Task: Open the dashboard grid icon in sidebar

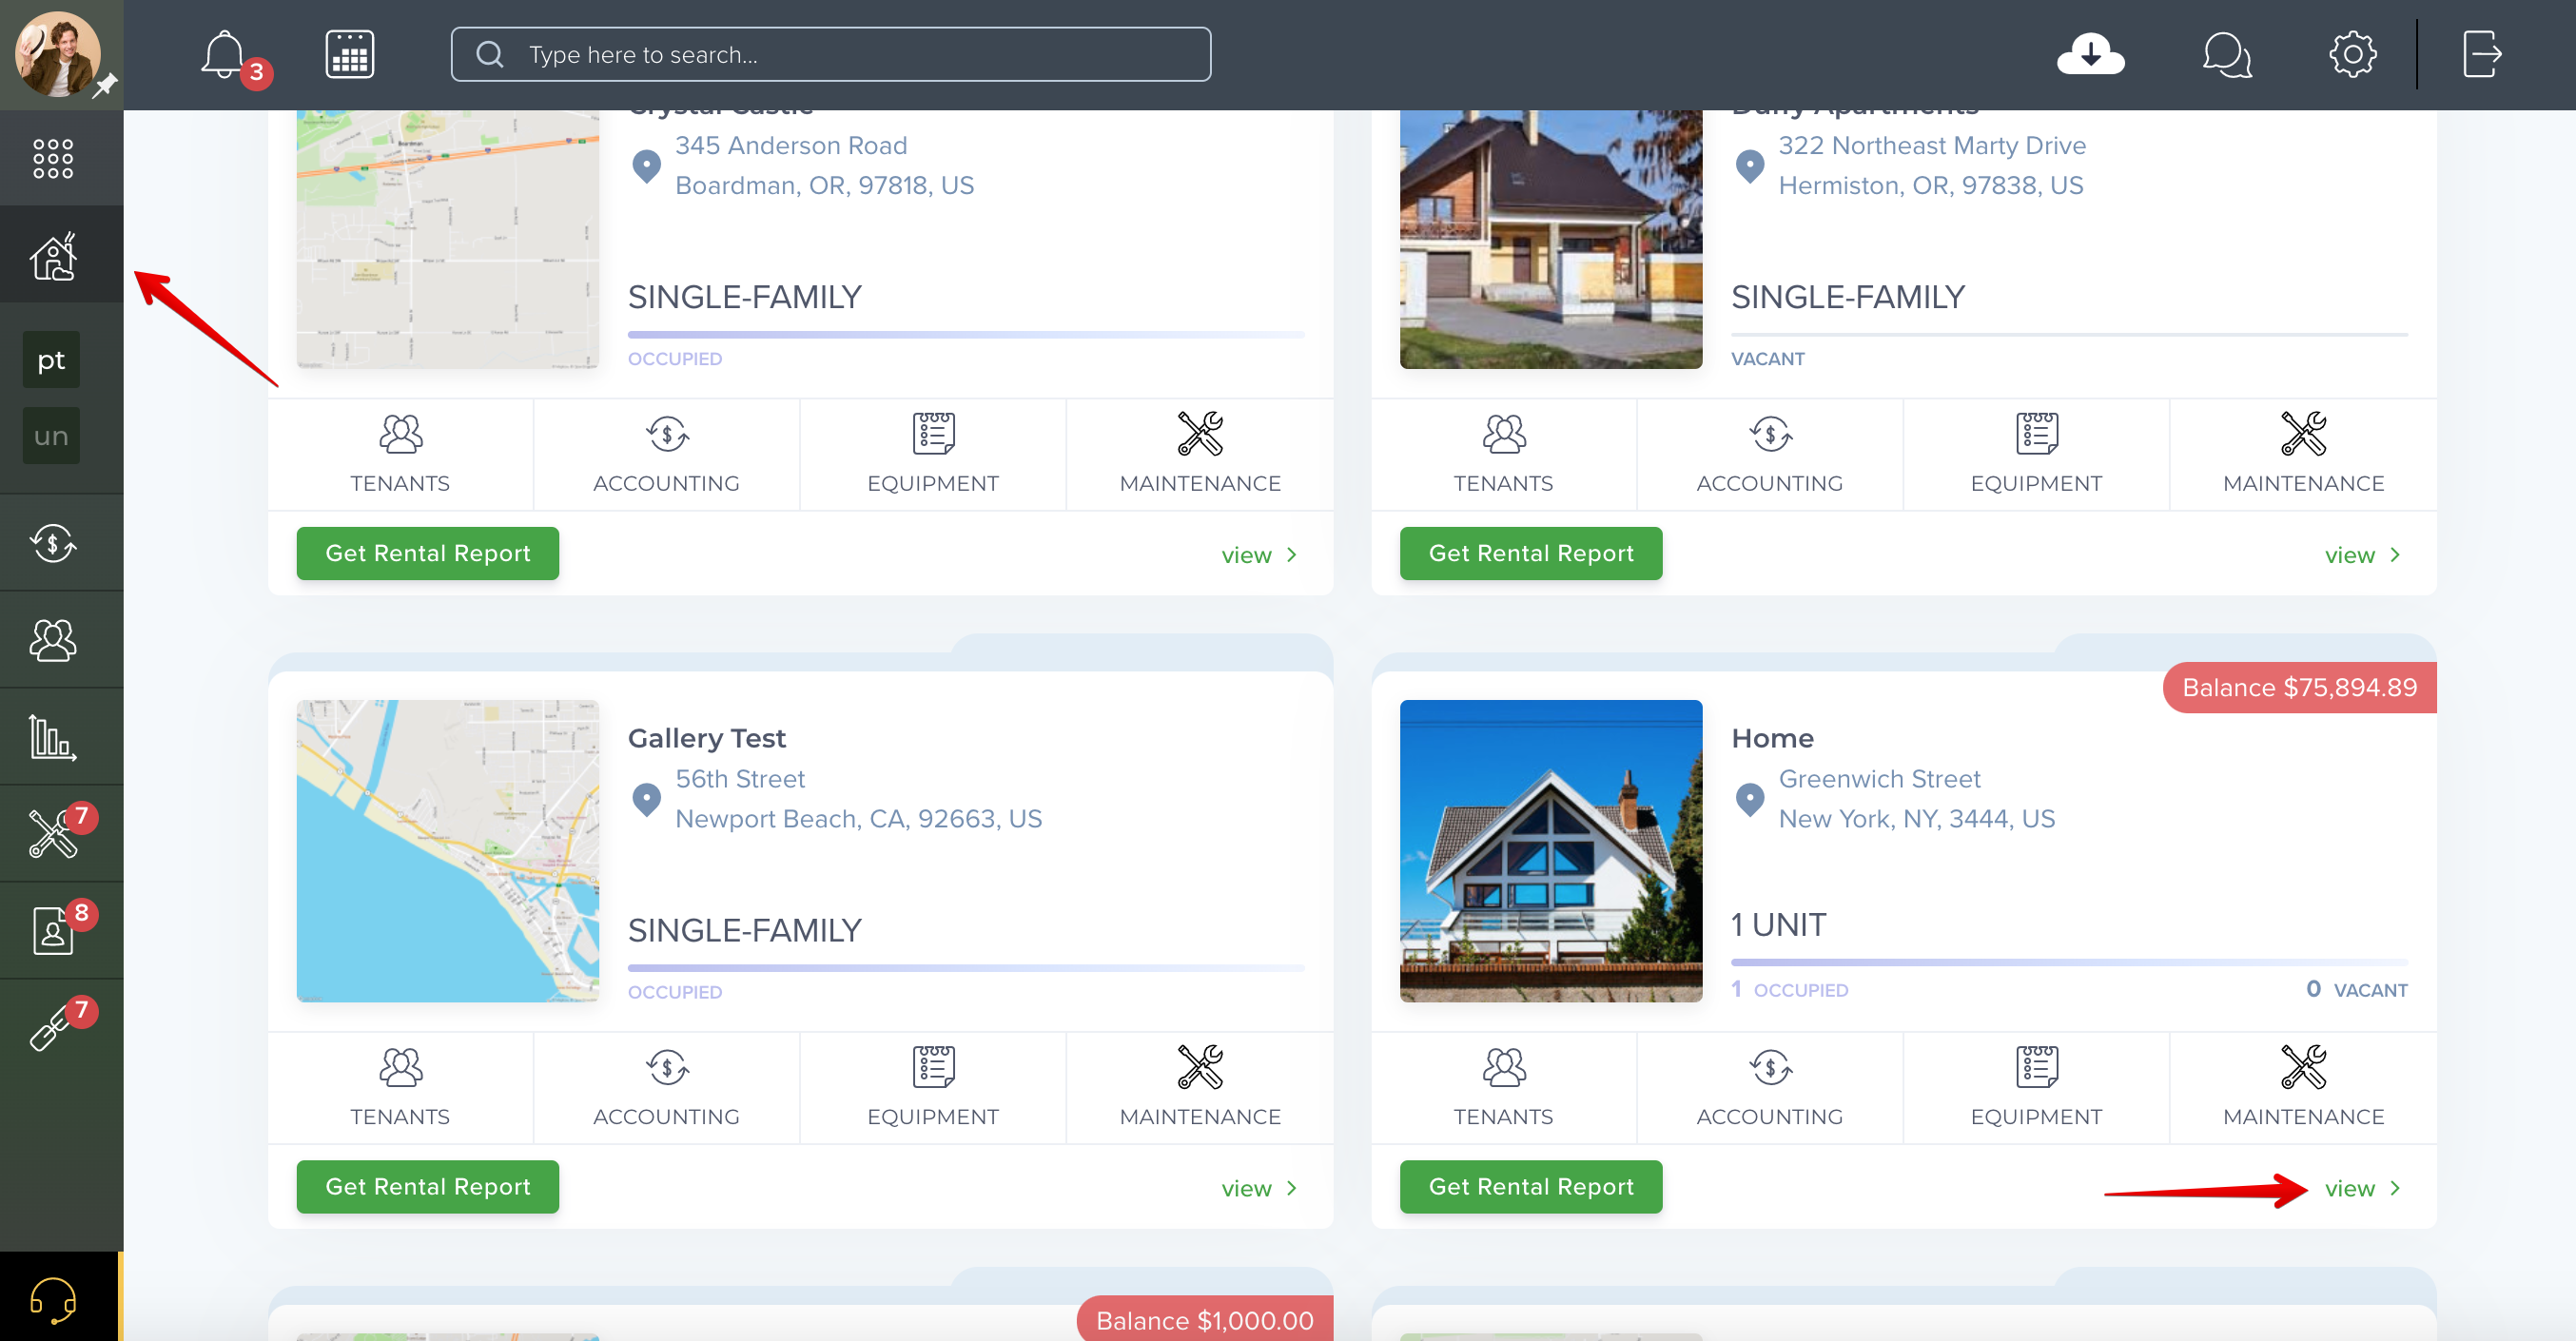Action: click(53, 158)
